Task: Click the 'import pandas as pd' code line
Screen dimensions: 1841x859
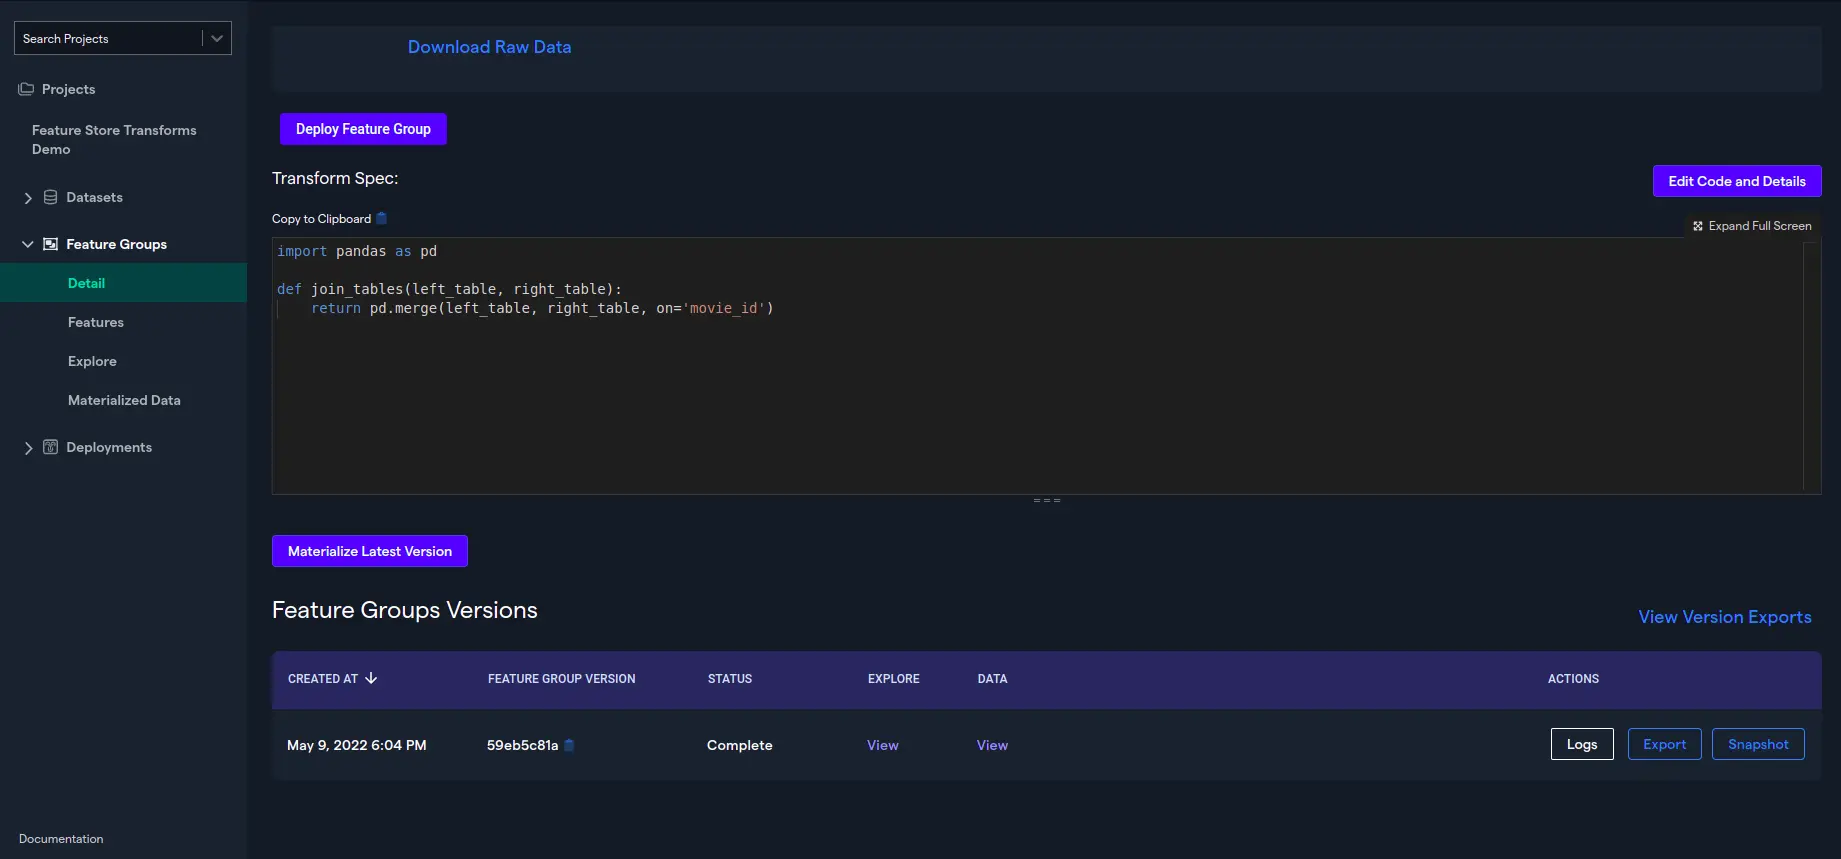Action: [x=357, y=251]
